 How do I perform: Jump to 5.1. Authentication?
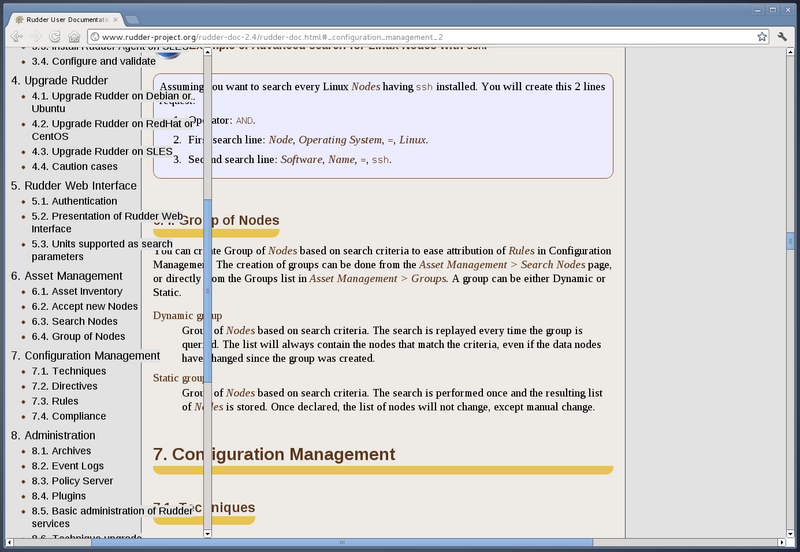click(x=74, y=201)
